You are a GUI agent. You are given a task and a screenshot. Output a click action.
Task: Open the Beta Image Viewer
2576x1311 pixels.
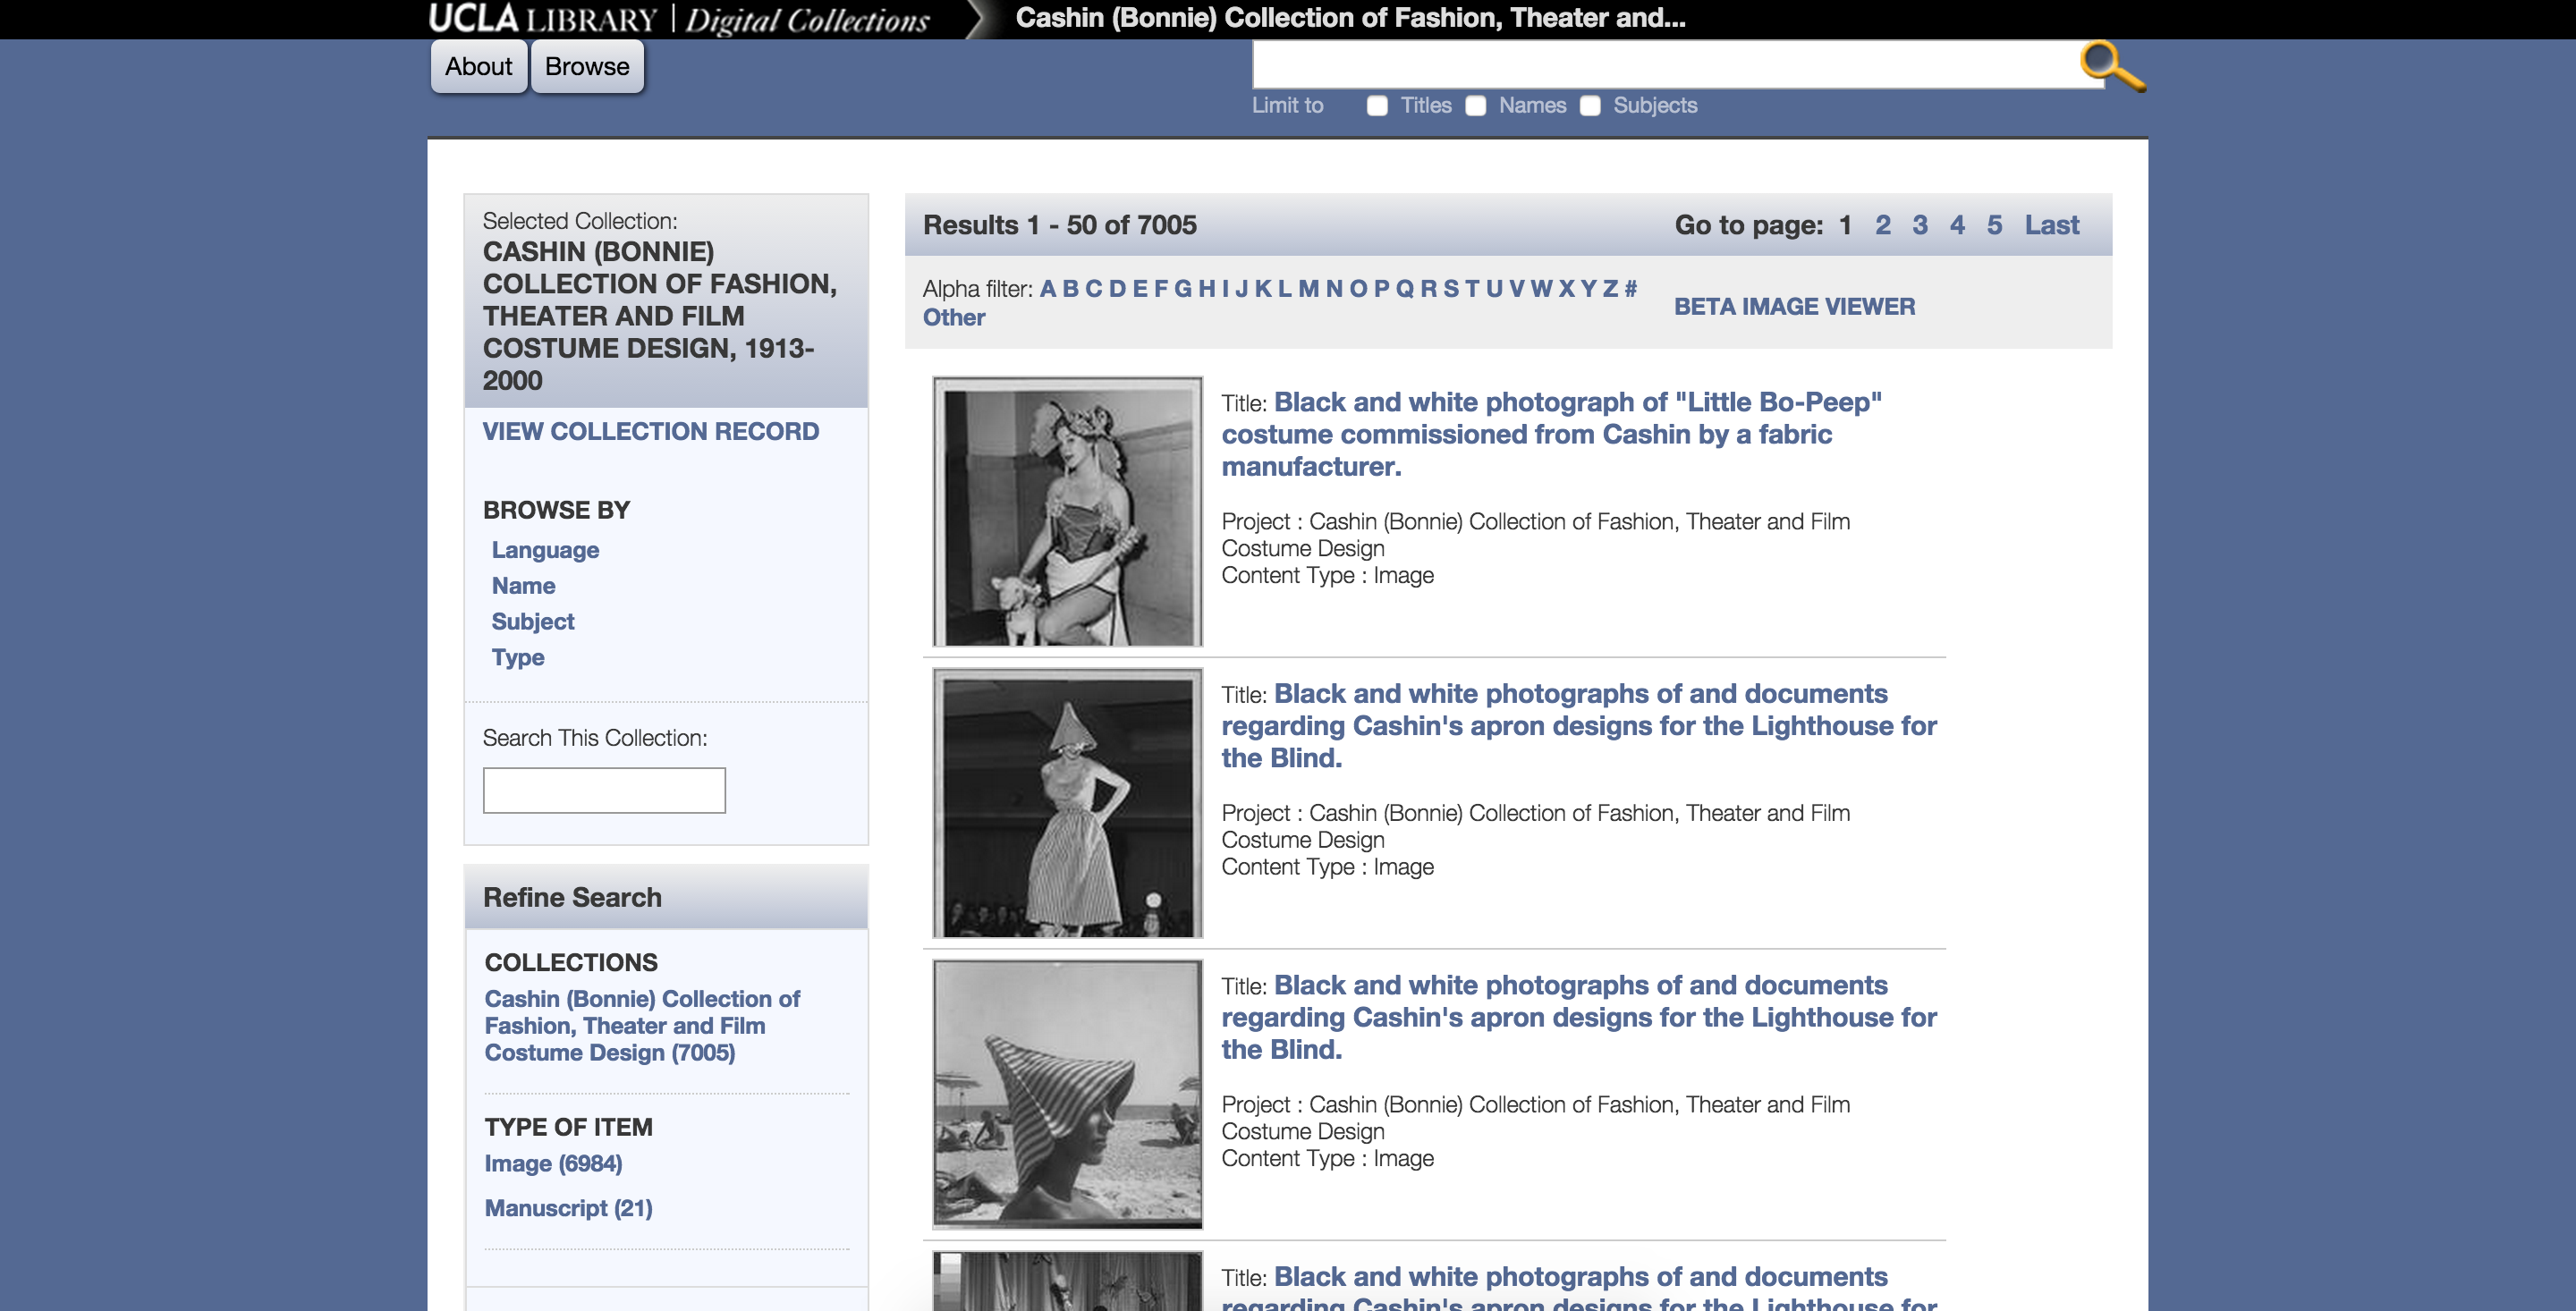tap(1794, 307)
